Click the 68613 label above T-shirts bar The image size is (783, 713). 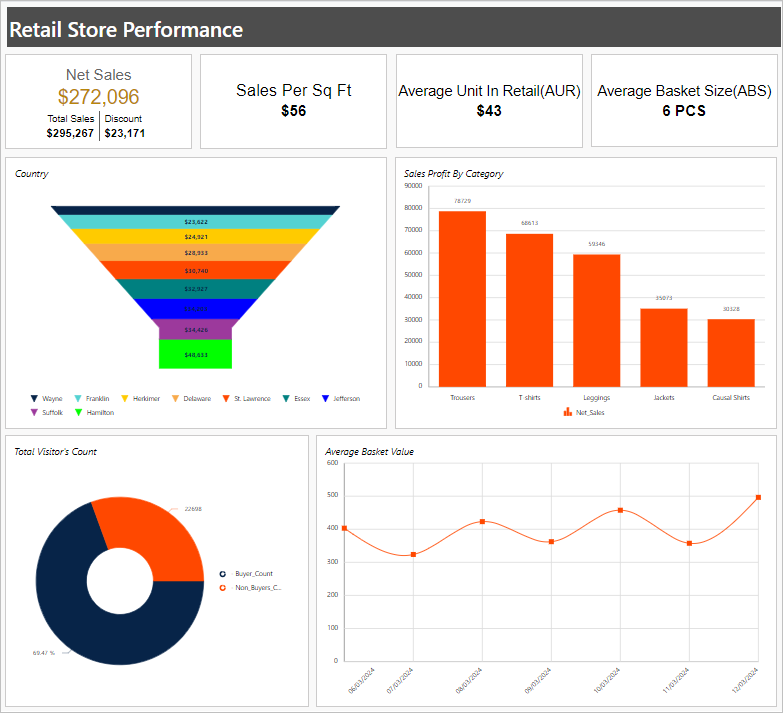[529, 223]
